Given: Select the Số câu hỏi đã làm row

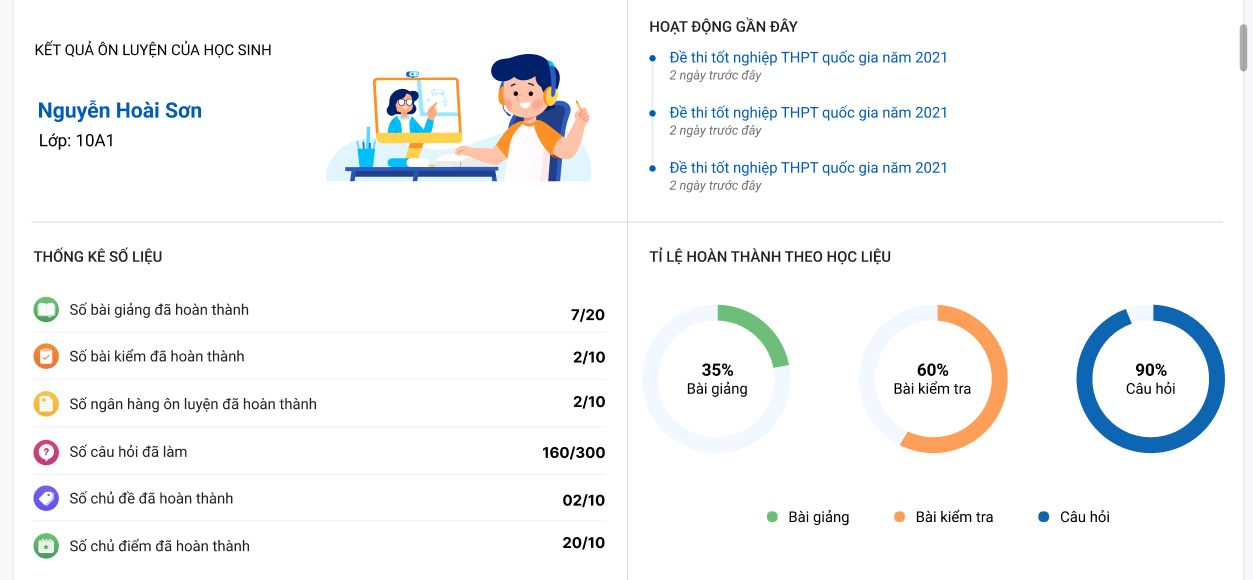Looking at the screenshot, I should pyautogui.click(x=319, y=452).
